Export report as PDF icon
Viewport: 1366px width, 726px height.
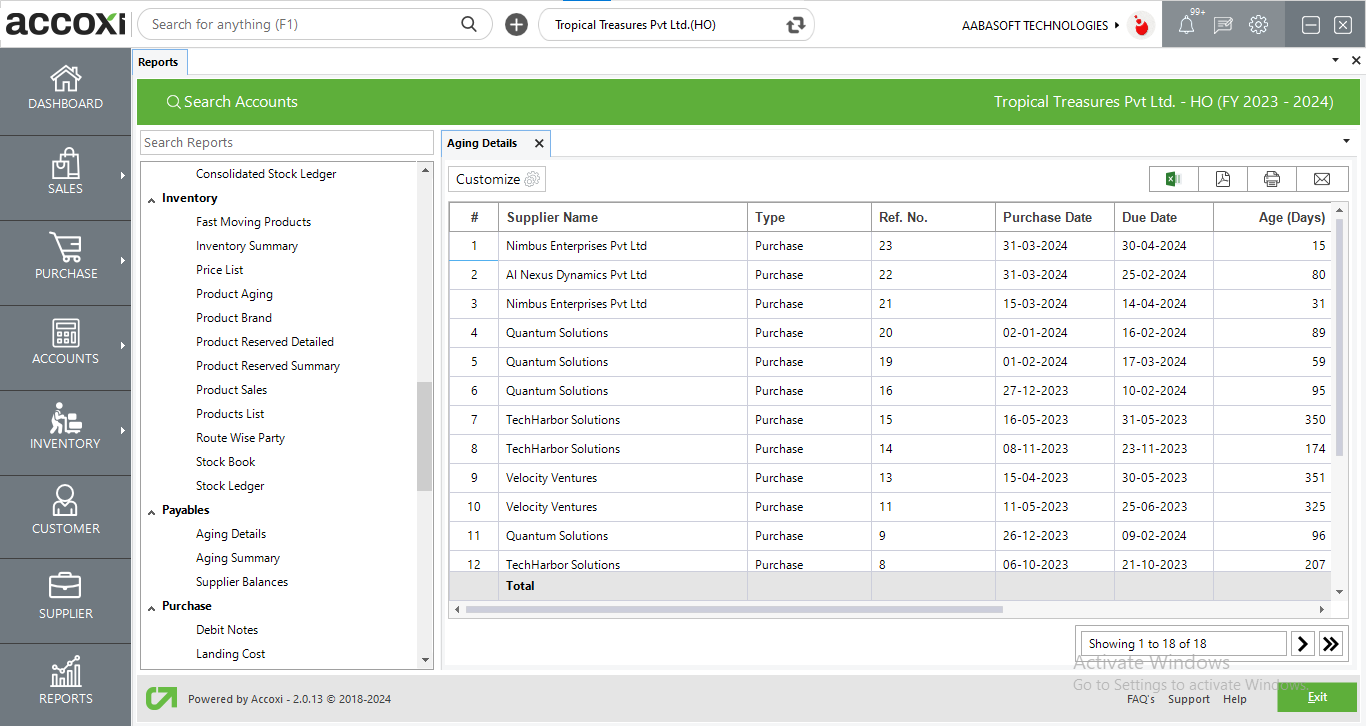coord(1223,179)
